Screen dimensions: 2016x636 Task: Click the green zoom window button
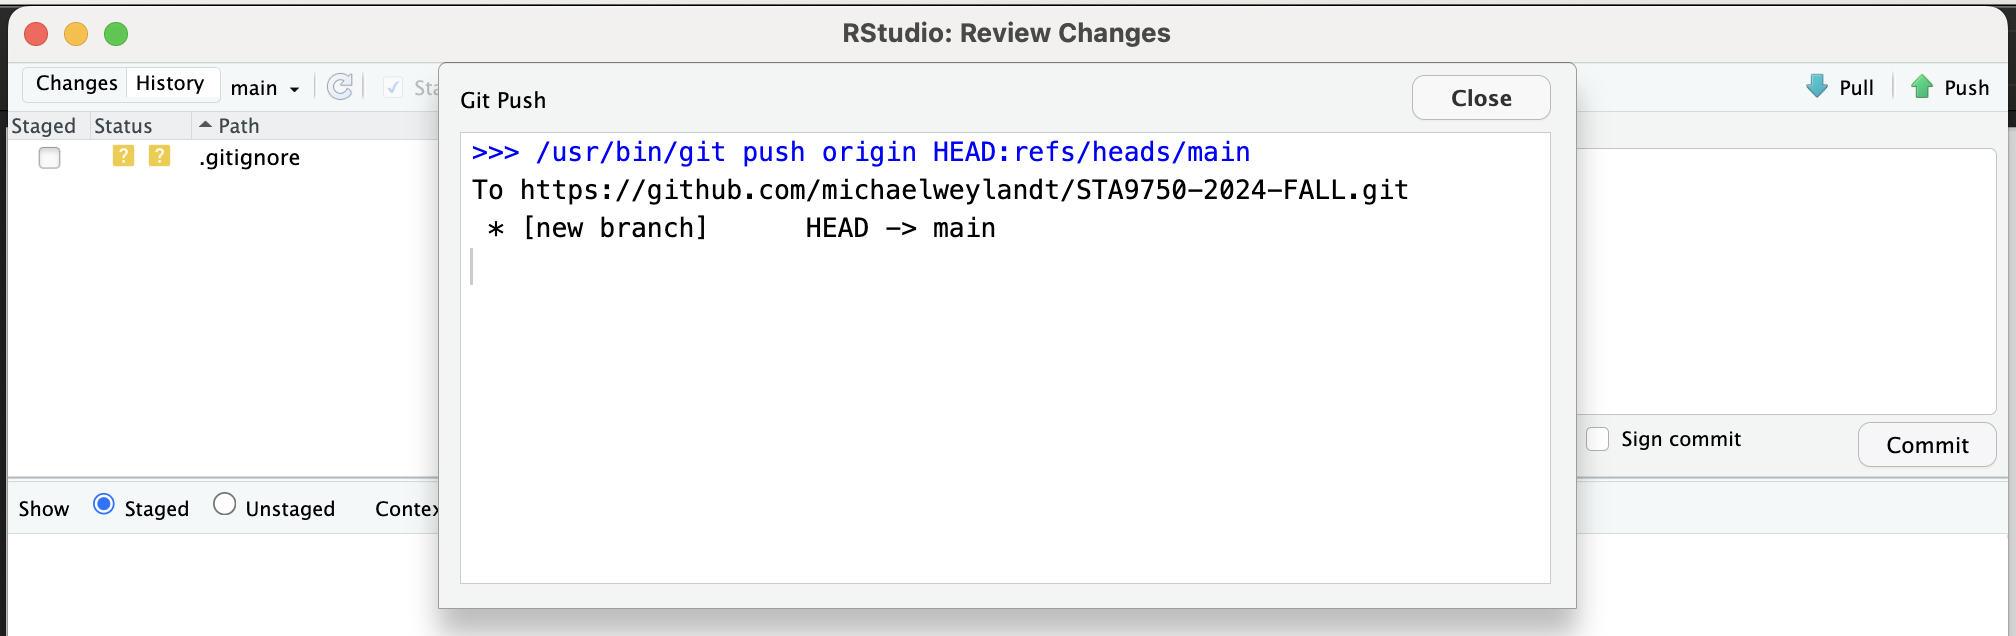(116, 34)
